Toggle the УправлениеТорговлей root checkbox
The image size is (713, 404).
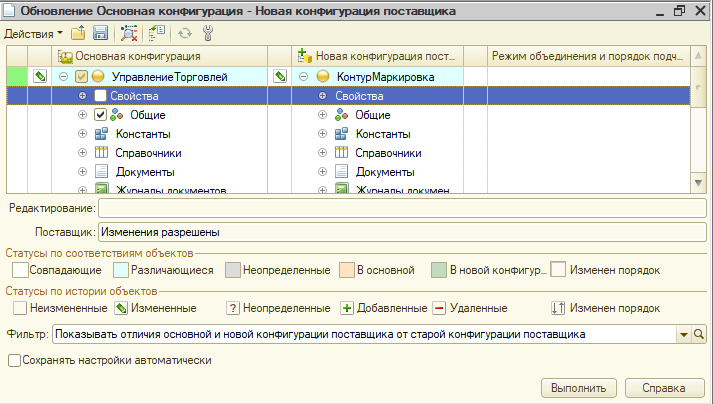coord(81,76)
